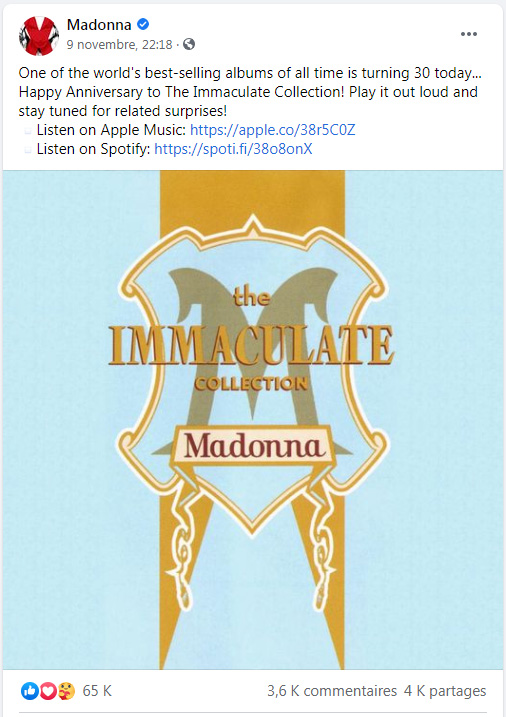Click the blue Like reaction icon
The height and width of the screenshot is (717, 506).
(30, 691)
